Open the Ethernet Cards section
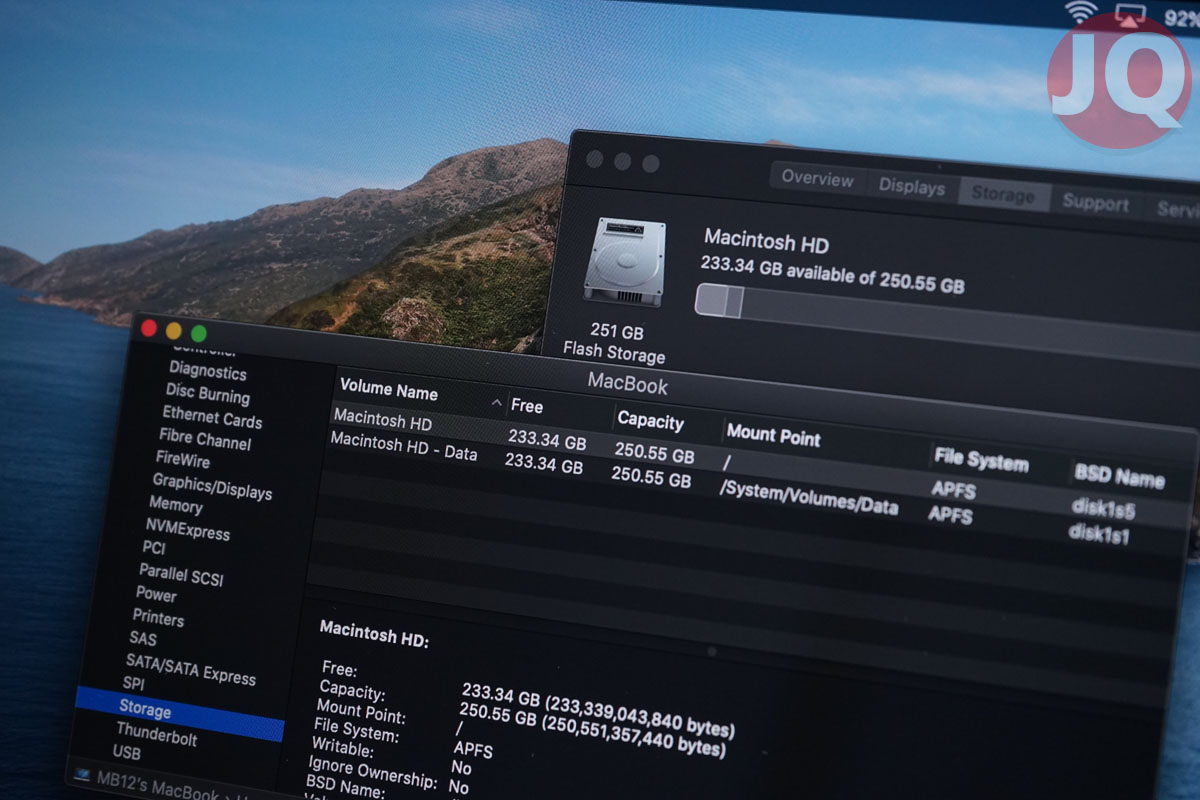This screenshot has width=1200, height=800. (x=212, y=418)
